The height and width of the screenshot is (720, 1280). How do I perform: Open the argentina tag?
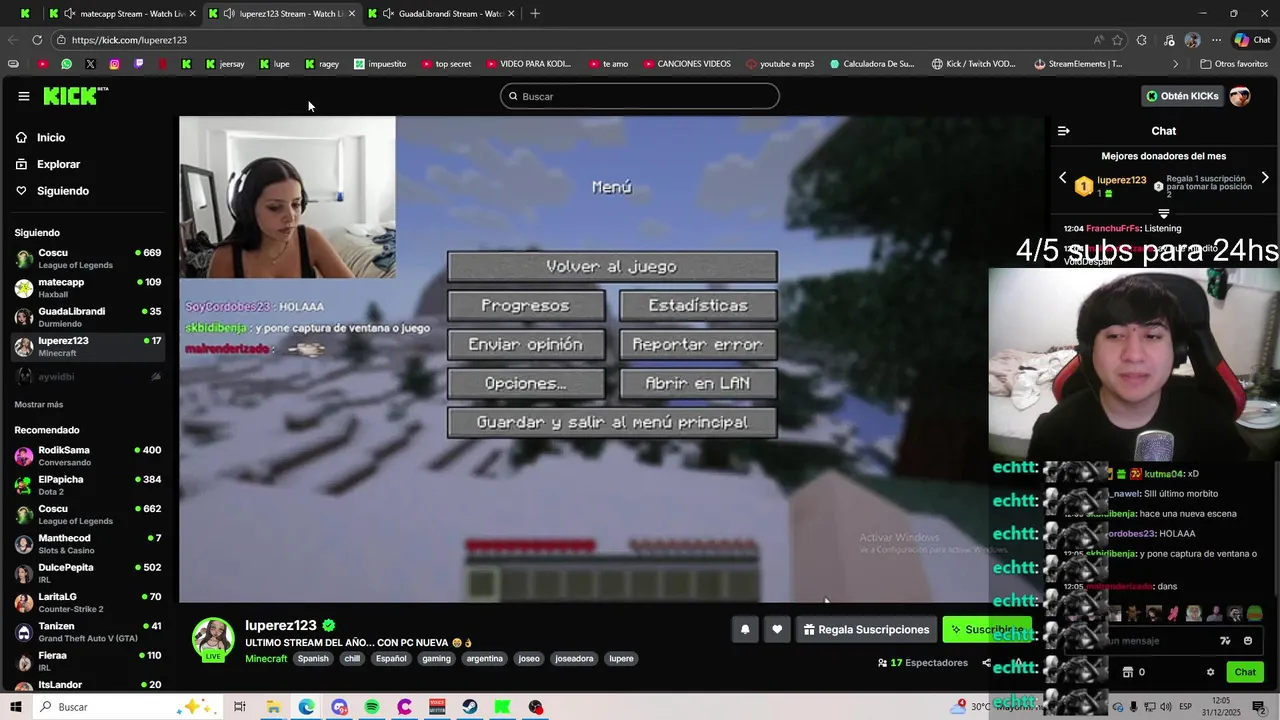tap(485, 659)
